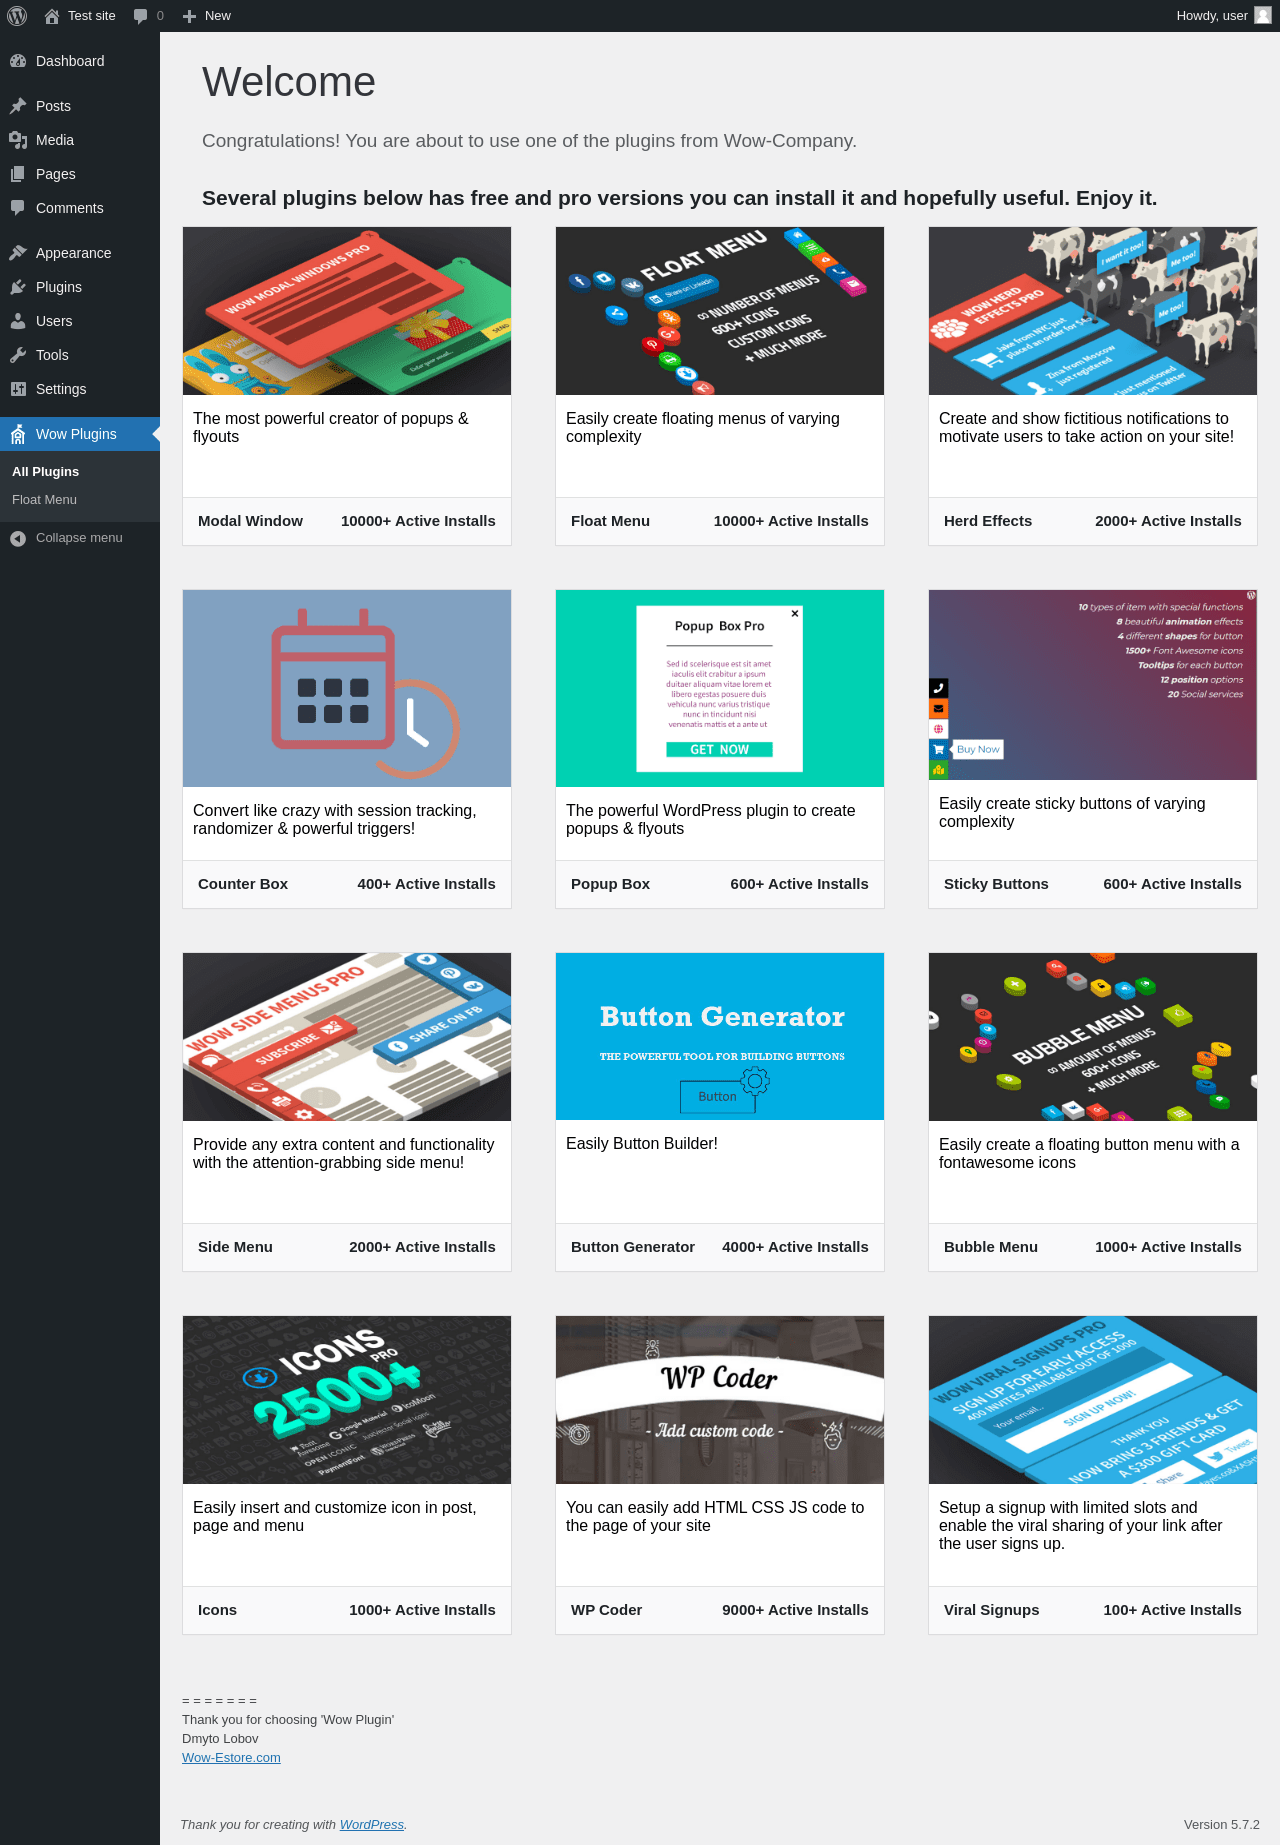
Task: Open the Posts menu
Action: coord(80,106)
